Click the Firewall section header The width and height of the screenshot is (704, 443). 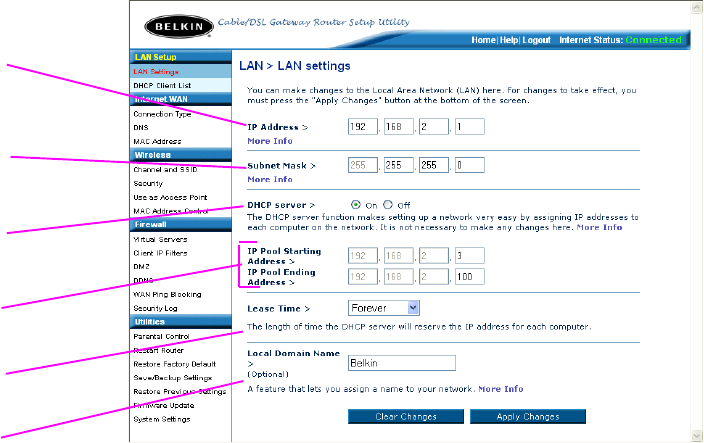181,224
